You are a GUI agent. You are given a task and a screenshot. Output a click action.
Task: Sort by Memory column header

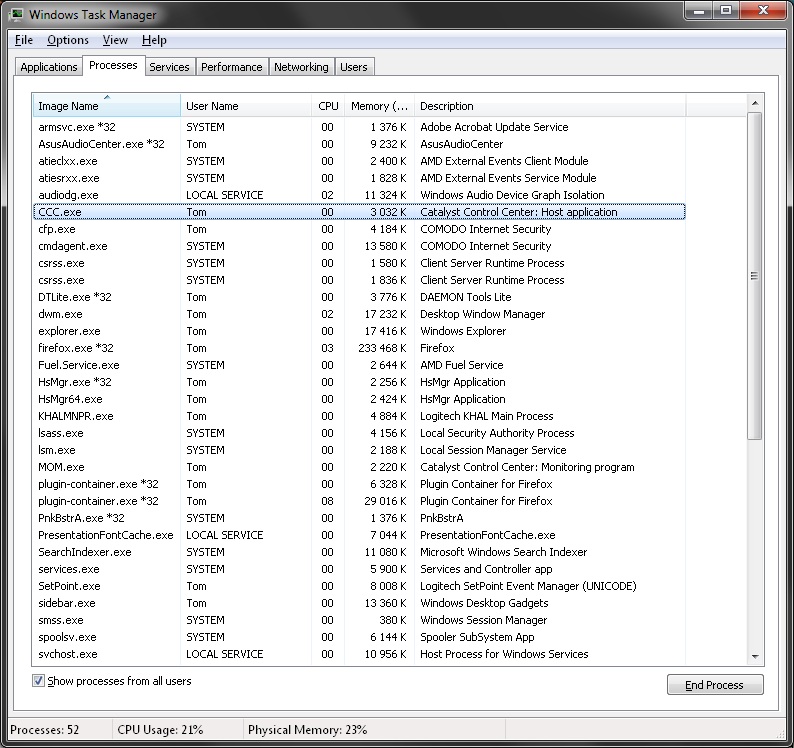click(379, 106)
